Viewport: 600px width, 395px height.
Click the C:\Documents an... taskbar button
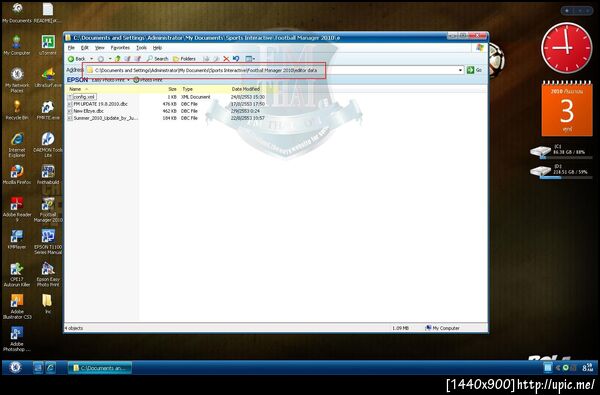[99, 368]
